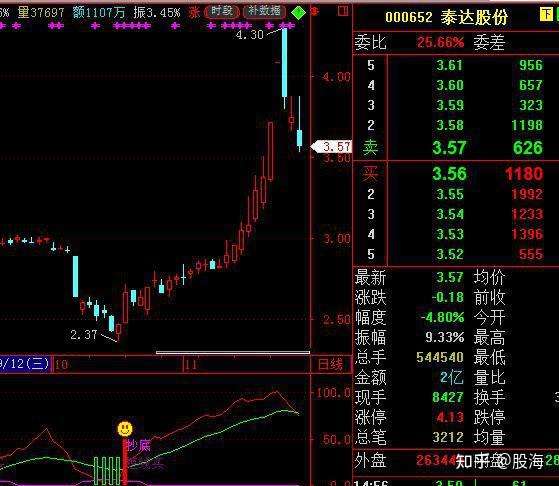Select the 日线 daily chart period
This screenshot has height=486, width=559.
[x=330, y=364]
